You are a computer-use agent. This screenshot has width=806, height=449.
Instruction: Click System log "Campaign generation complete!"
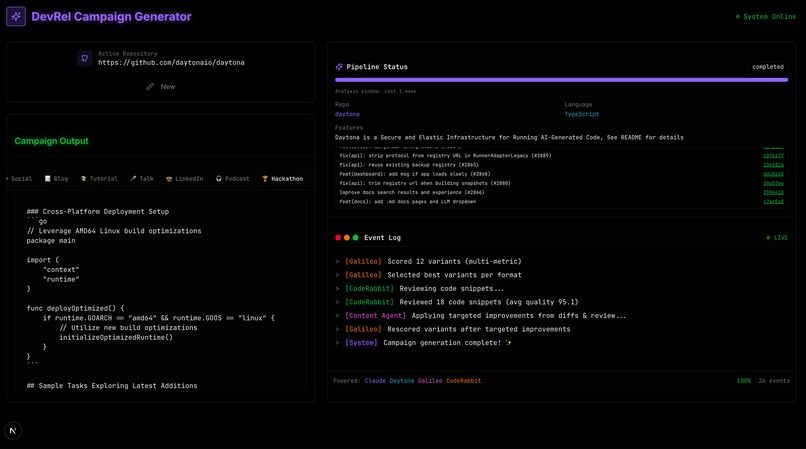(x=447, y=343)
